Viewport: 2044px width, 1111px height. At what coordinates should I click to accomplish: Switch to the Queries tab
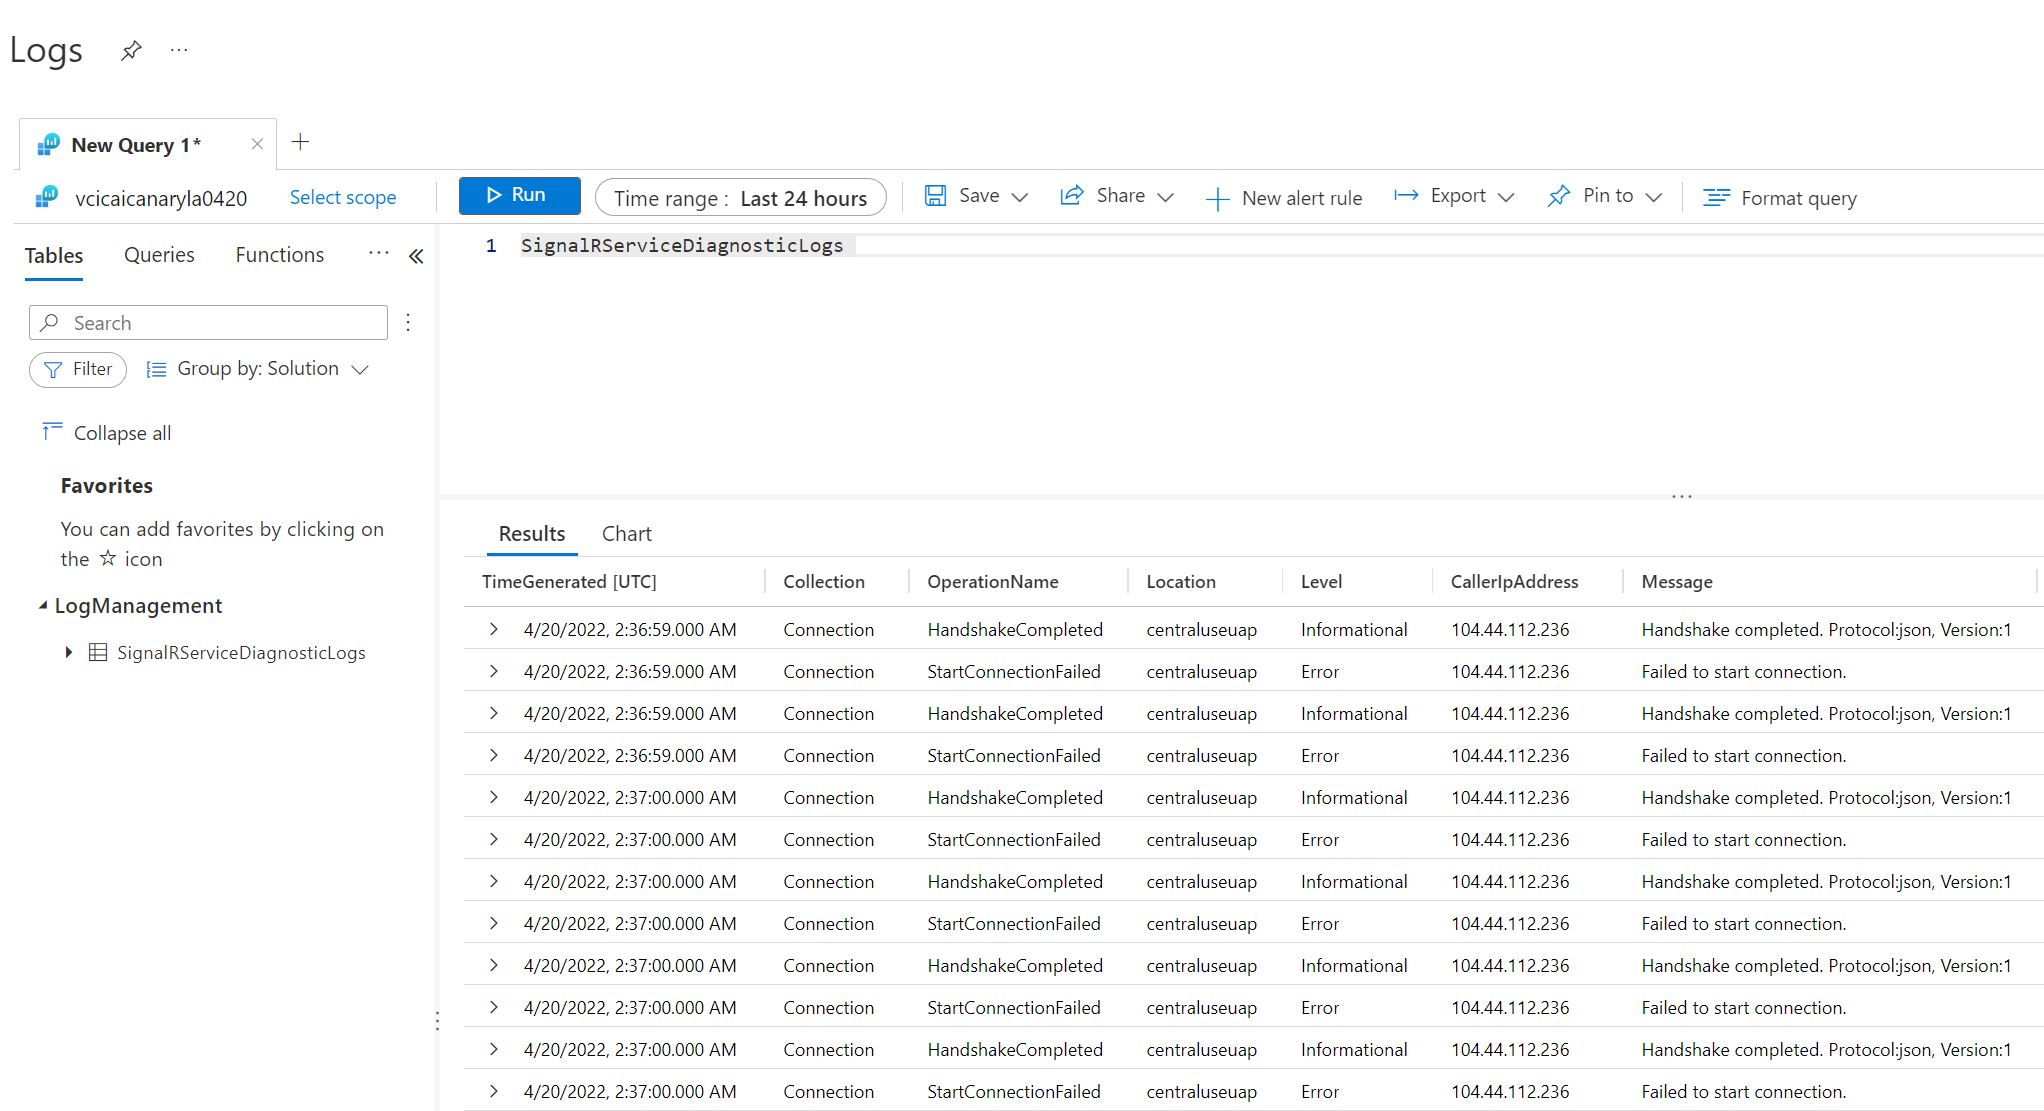coord(159,255)
